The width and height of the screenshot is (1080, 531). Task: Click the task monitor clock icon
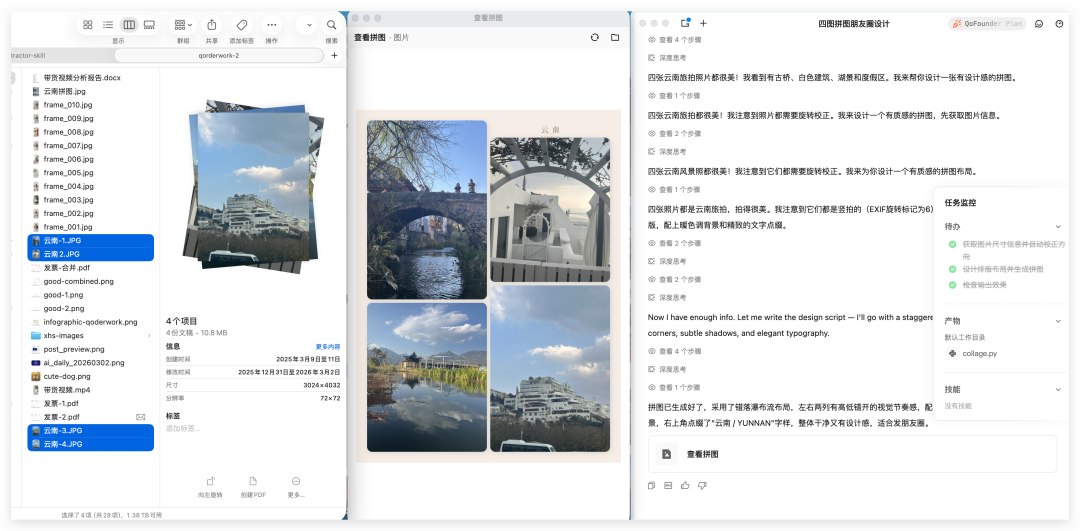click(1059, 23)
